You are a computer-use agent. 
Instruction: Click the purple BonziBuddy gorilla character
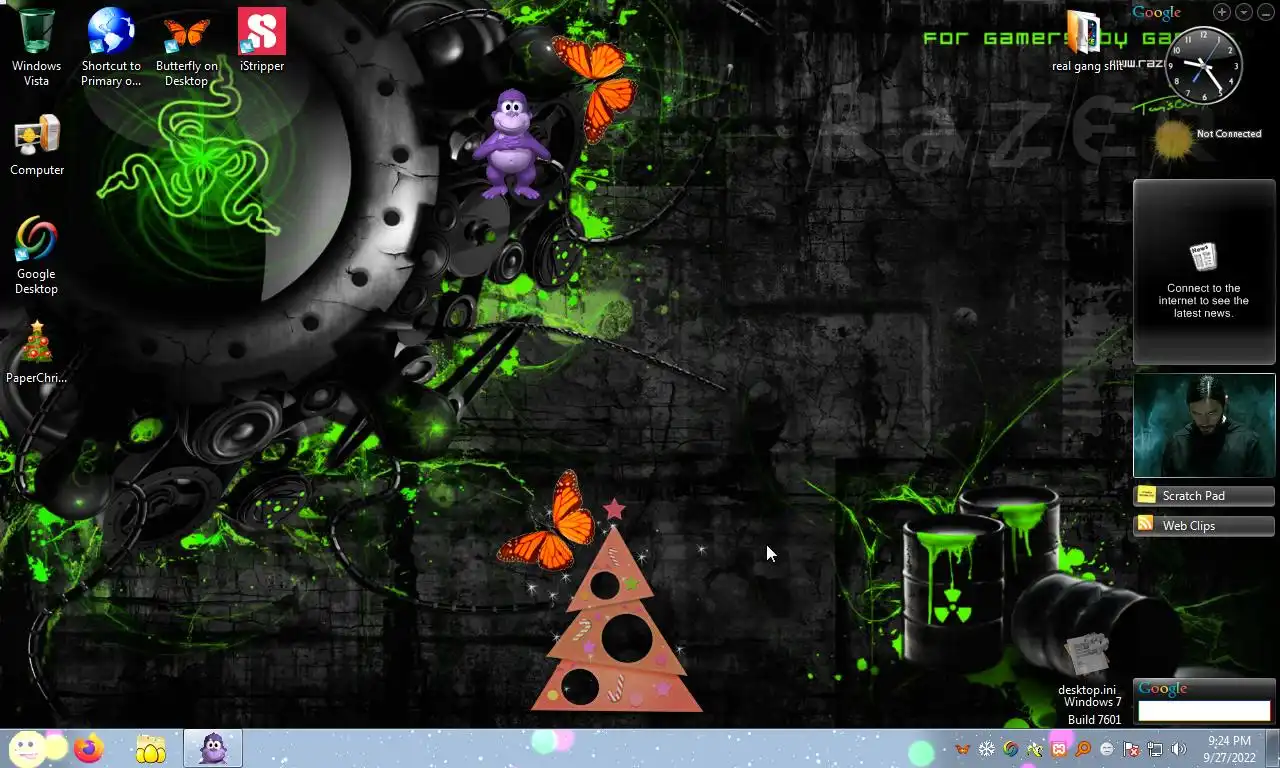(x=510, y=145)
